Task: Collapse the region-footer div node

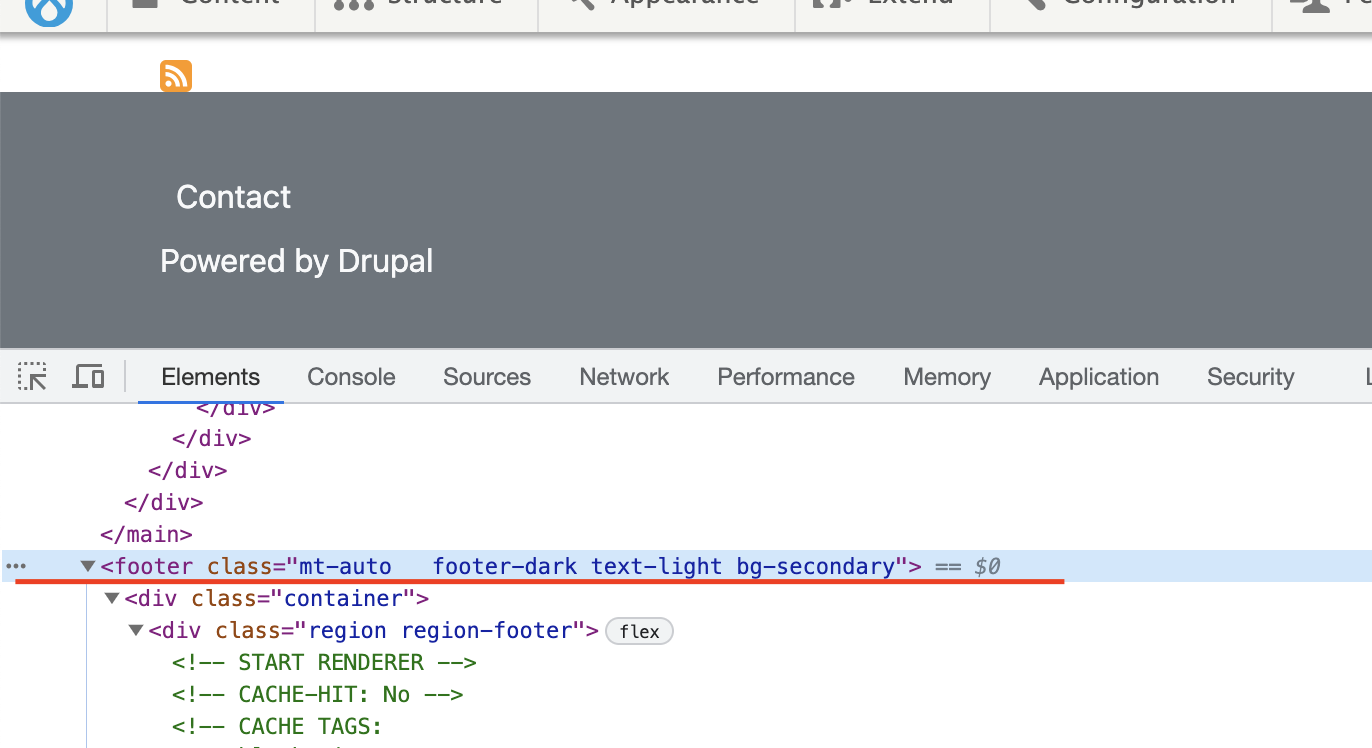Action: point(135,630)
